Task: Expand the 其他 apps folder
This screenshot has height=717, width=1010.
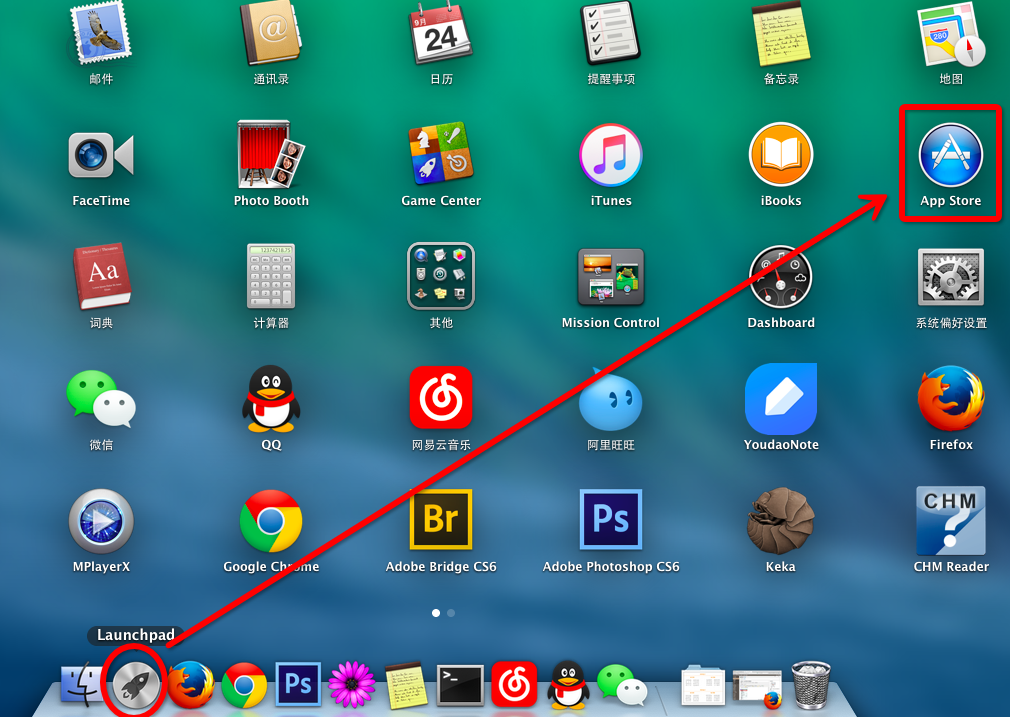Action: (441, 276)
